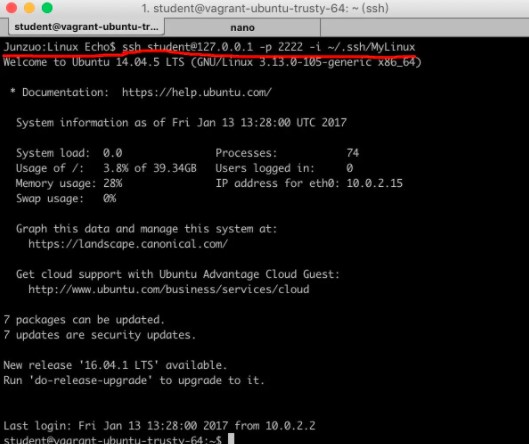
Task: Open the ubuntu.com business services cloud URL
Action: point(169,289)
